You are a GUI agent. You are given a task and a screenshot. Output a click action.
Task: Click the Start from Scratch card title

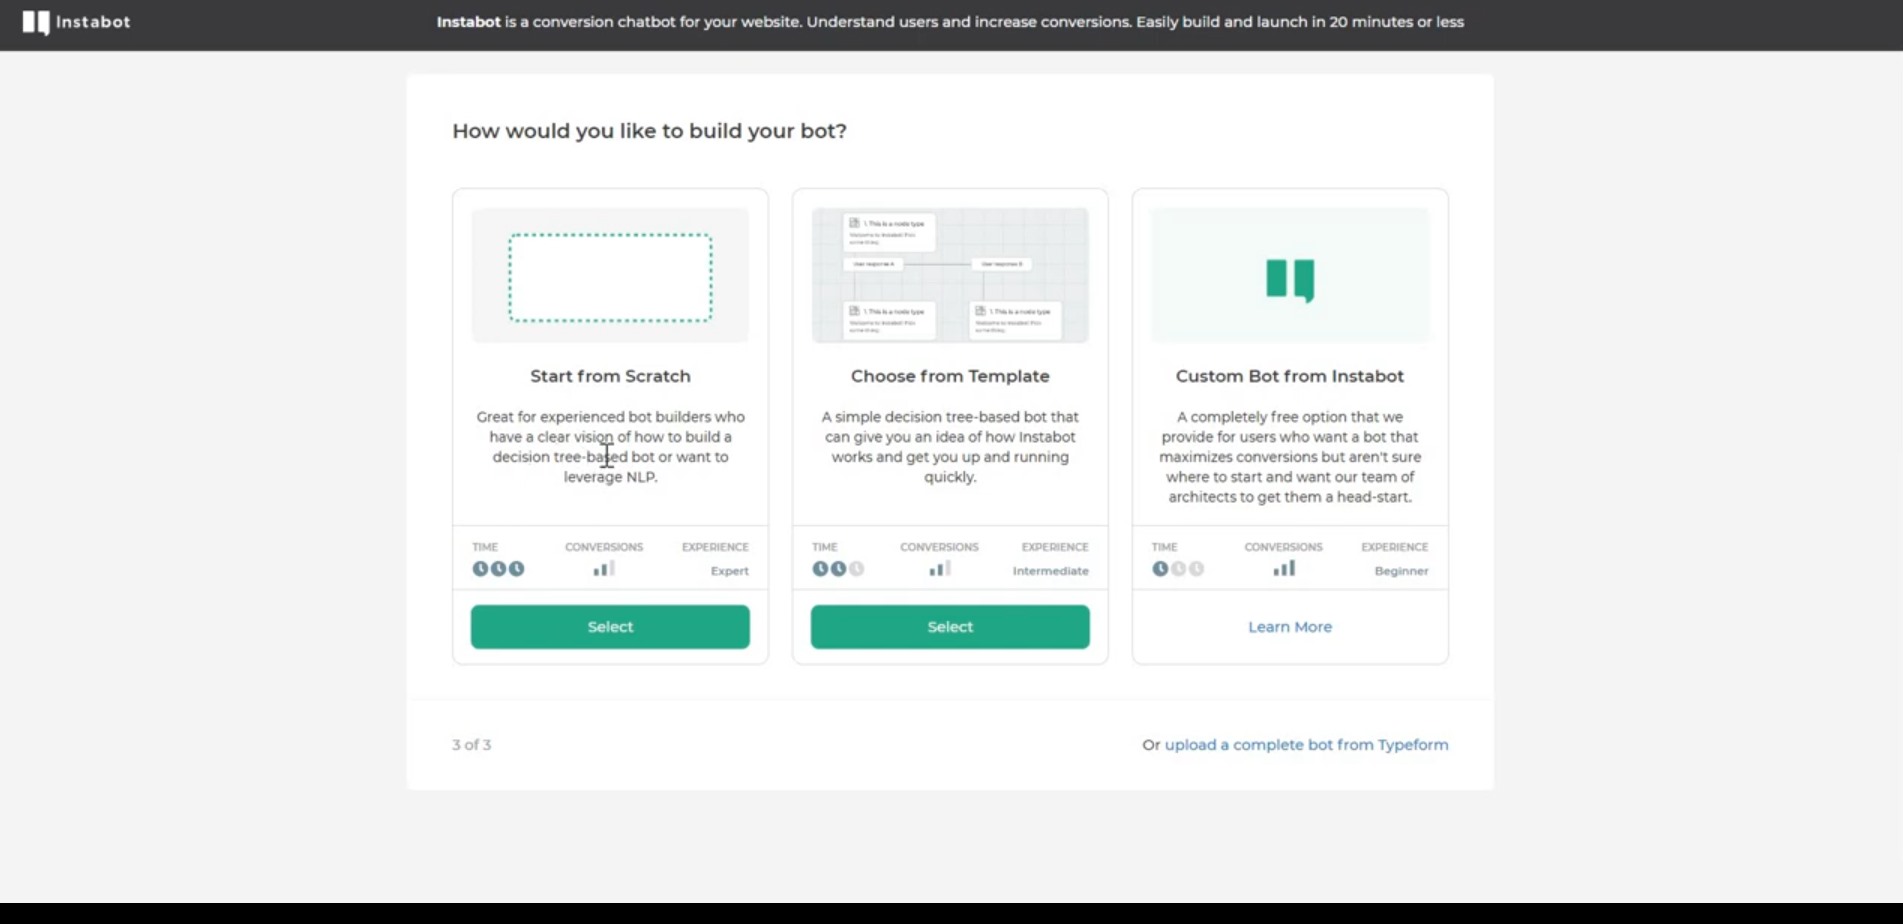[610, 377]
